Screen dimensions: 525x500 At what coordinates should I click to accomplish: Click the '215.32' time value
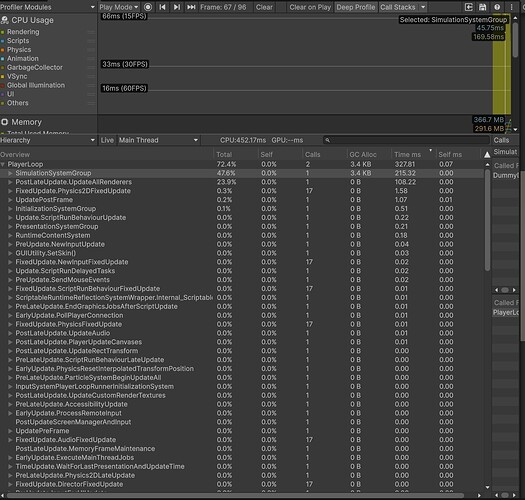tap(405, 173)
